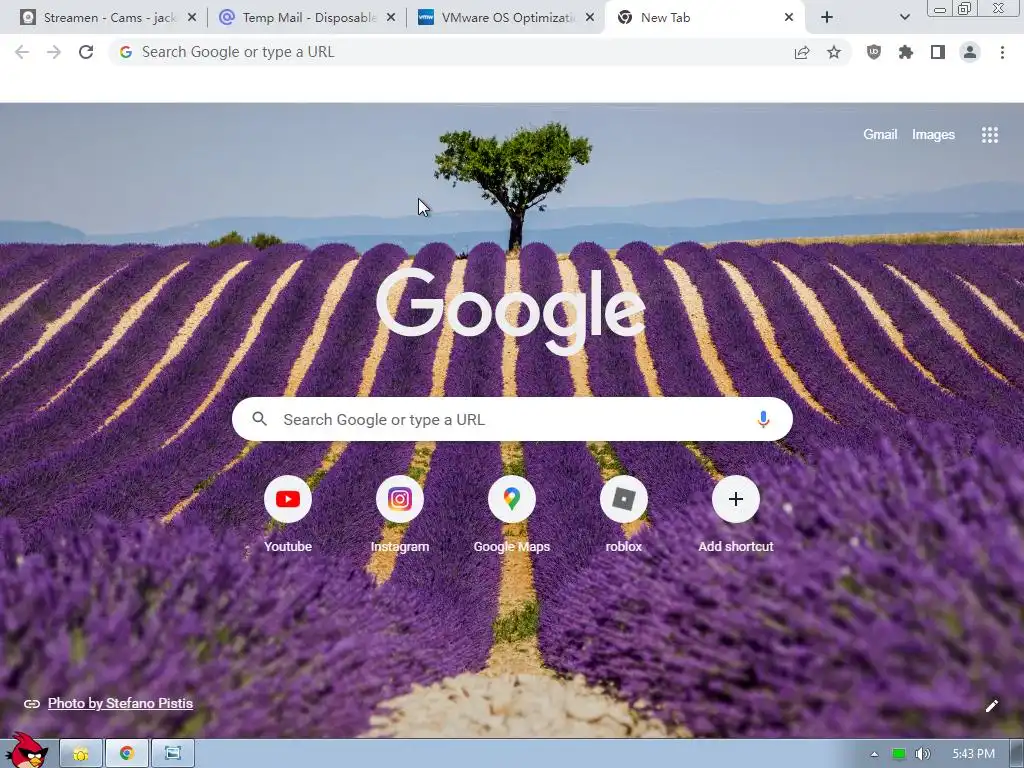Open the Chrome profile avatar
Image resolution: width=1024 pixels, height=768 pixels.
(x=970, y=52)
